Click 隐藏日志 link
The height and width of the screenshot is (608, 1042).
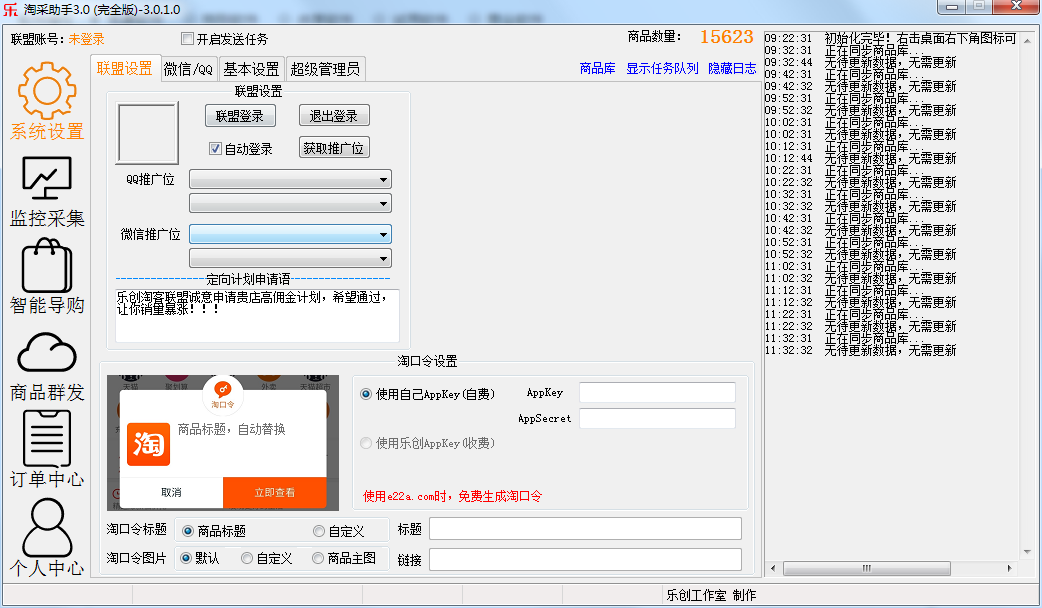click(732, 68)
